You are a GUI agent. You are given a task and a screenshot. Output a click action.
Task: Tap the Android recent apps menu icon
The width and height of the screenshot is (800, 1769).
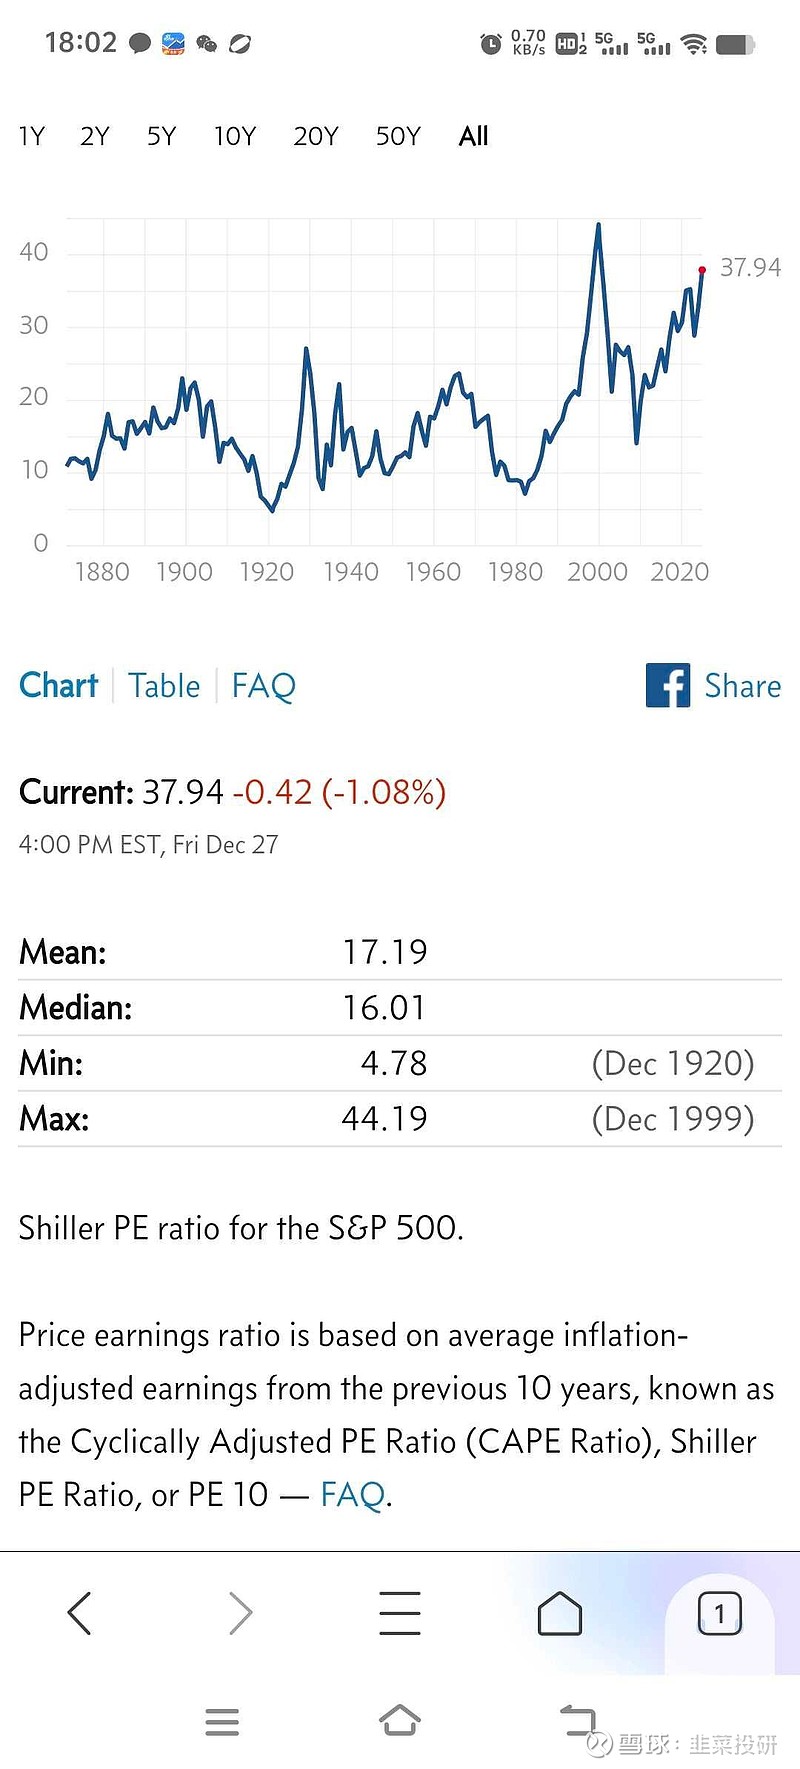tap(222, 1721)
